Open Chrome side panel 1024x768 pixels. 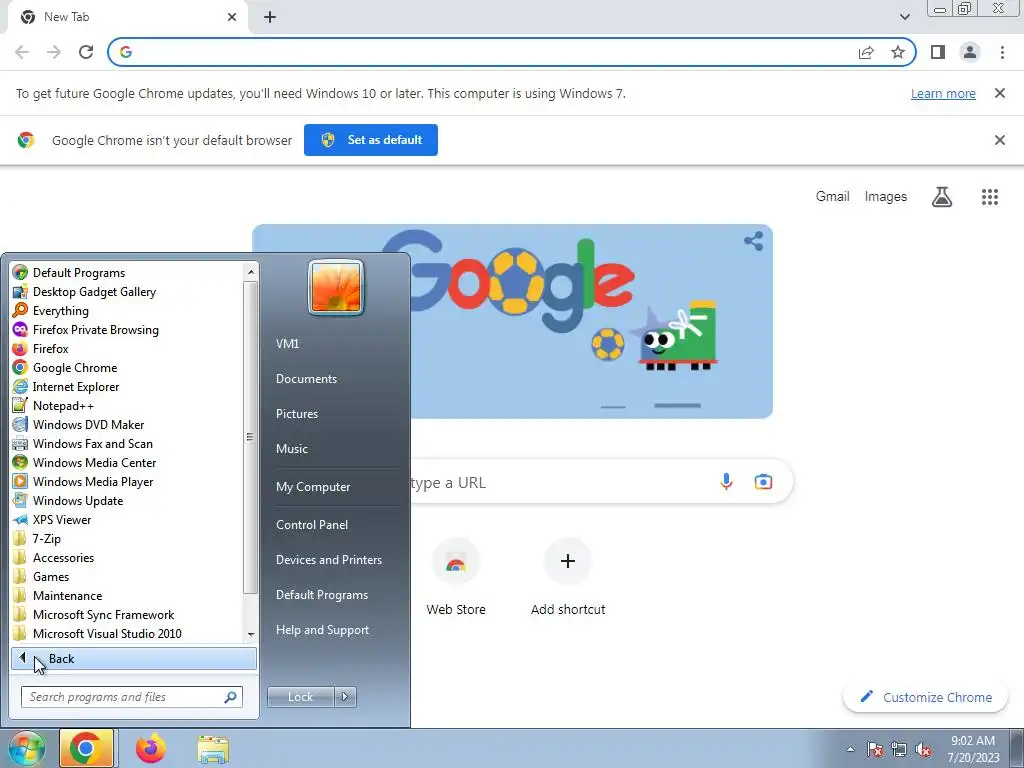pyautogui.click(x=938, y=52)
